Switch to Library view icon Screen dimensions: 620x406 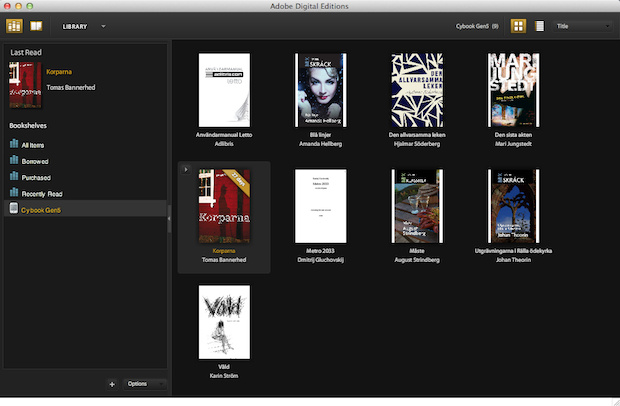[x=14, y=25]
